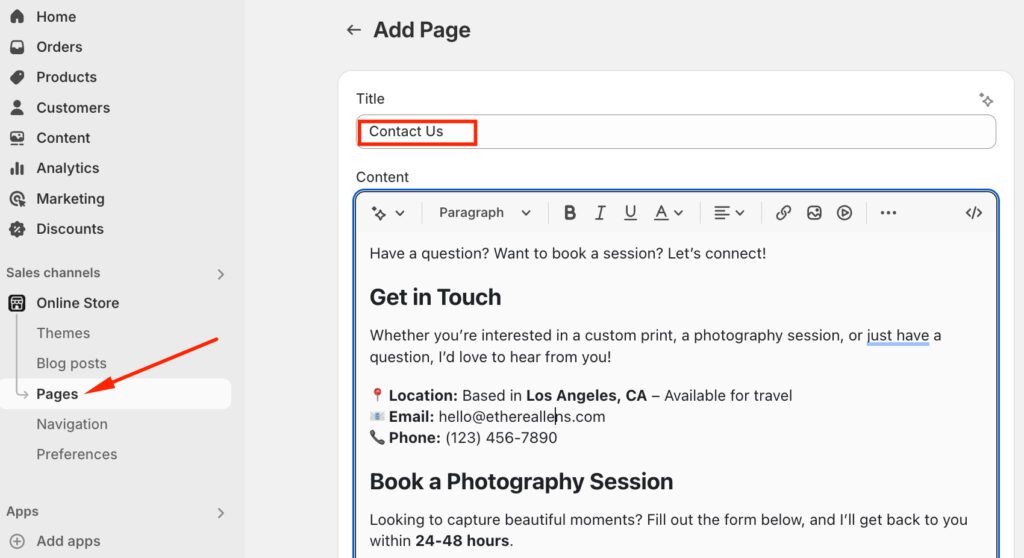Screen dimensions: 1024x558
Task: Expand the Apps section chevron
Action: click(x=221, y=513)
